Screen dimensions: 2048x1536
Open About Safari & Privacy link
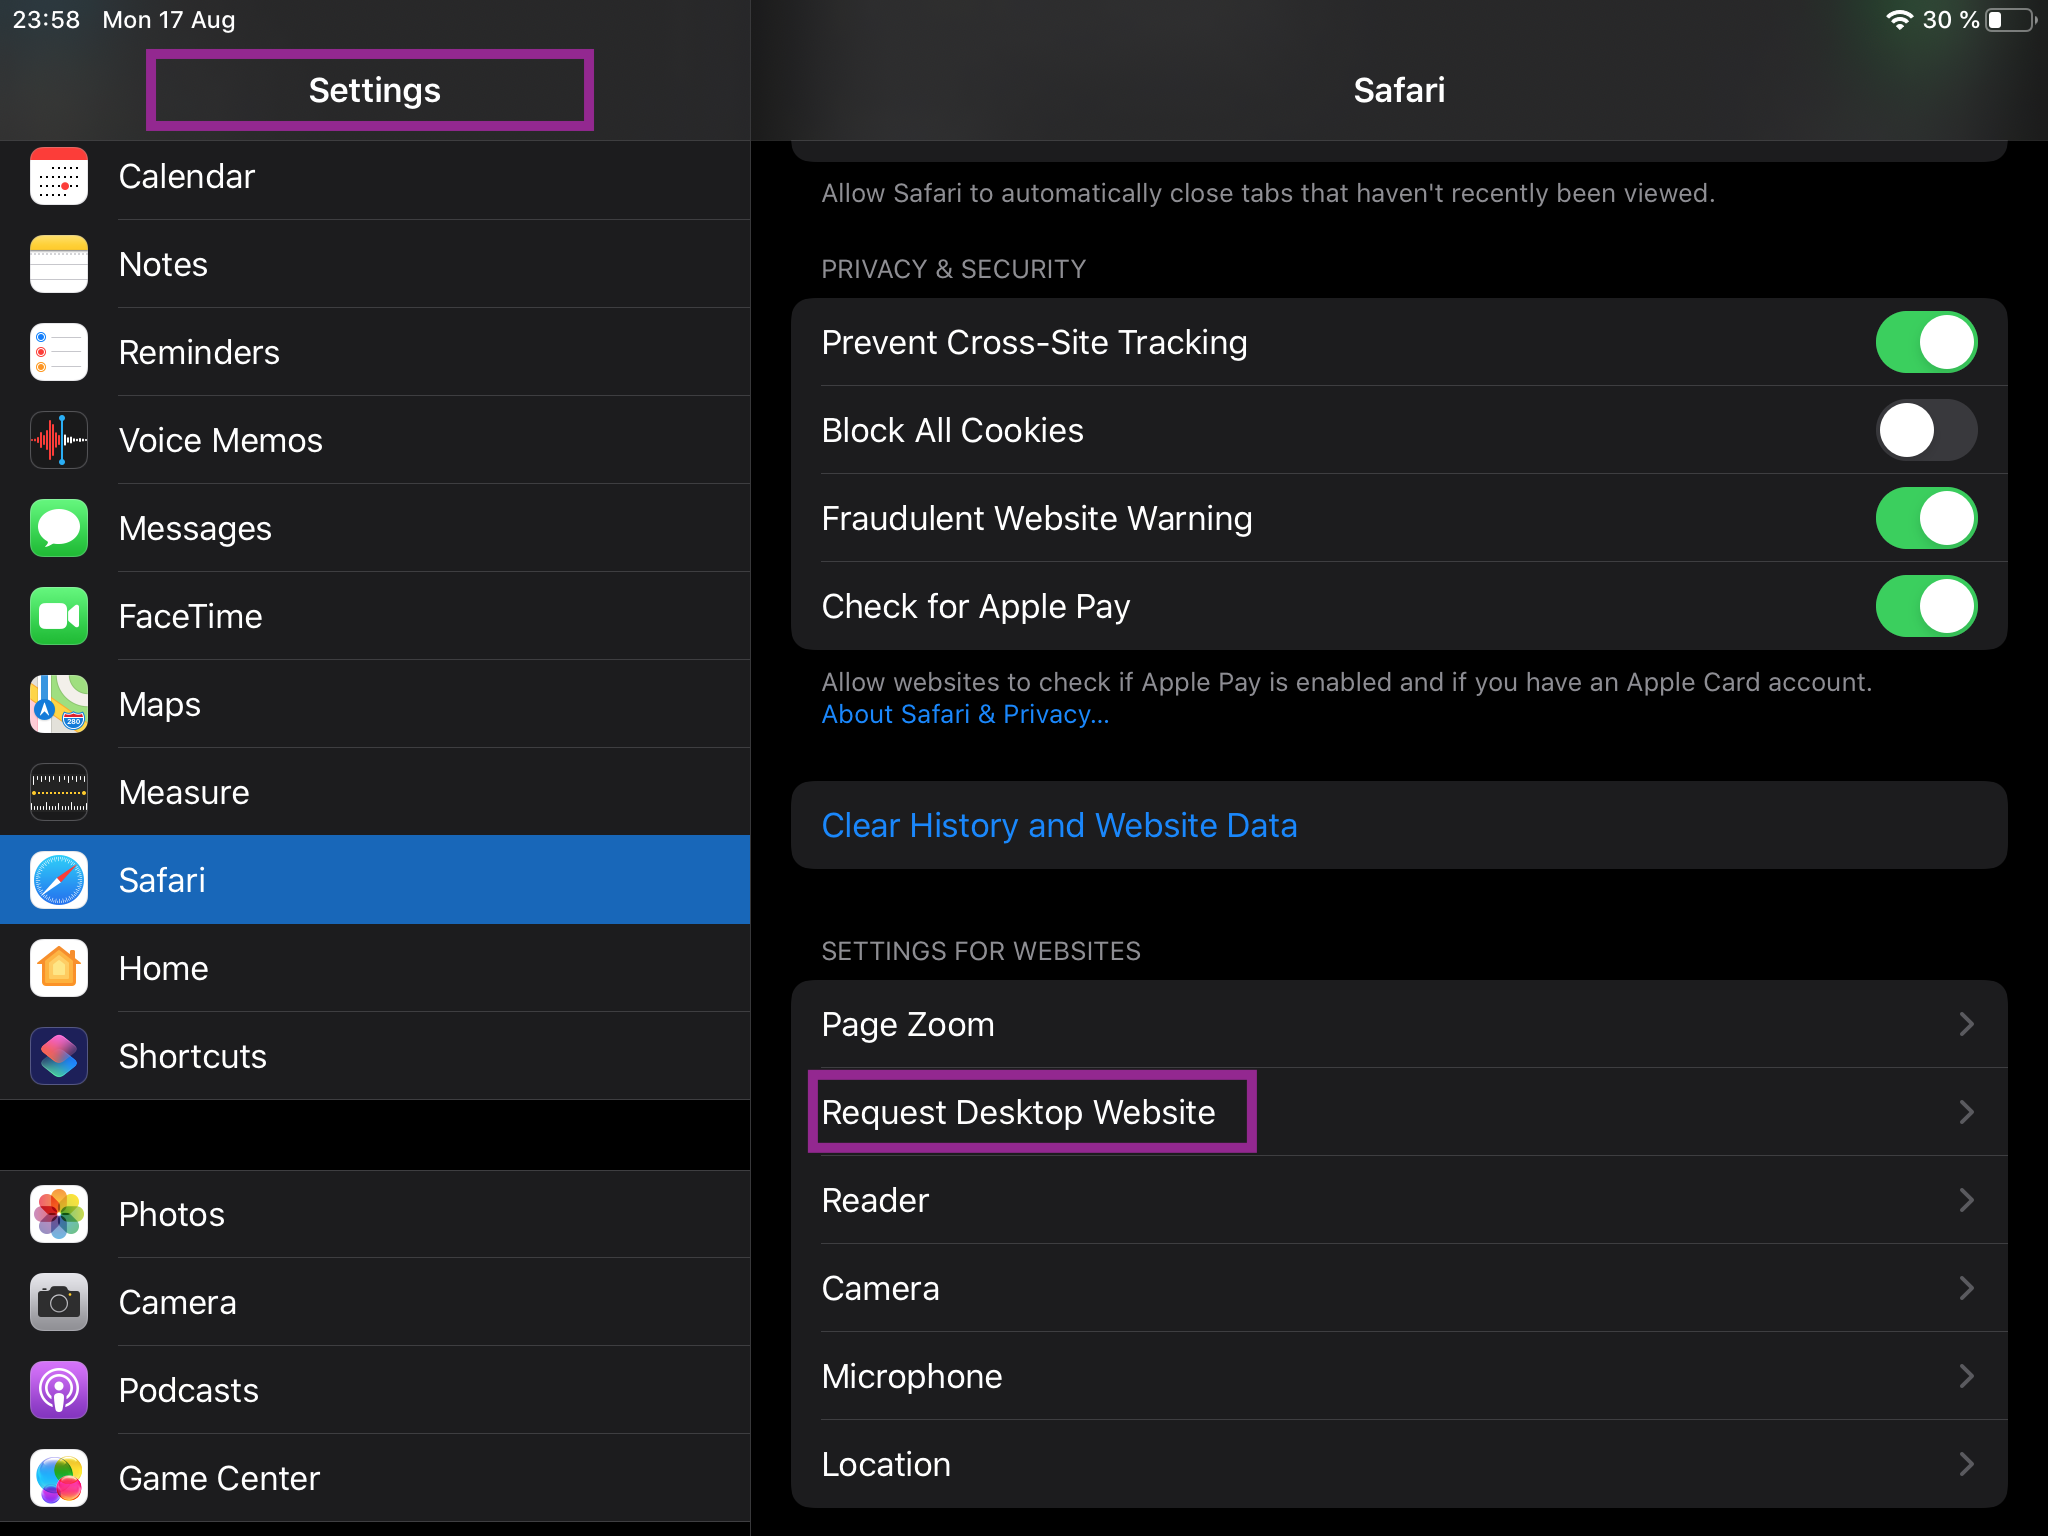click(965, 715)
